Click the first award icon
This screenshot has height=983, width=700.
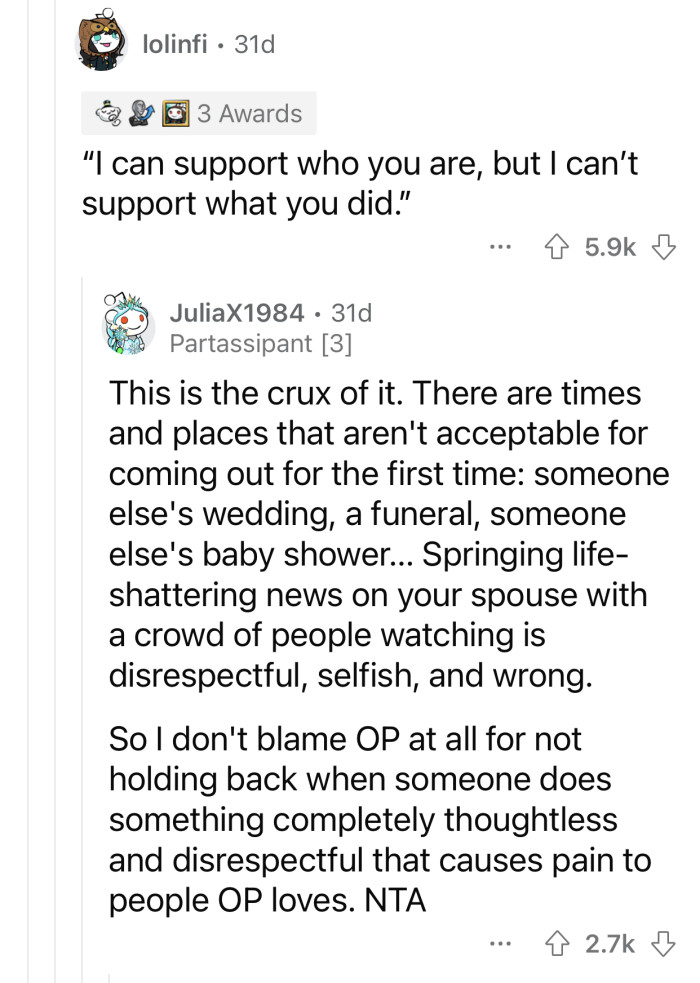pyautogui.click(x=109, y=113)
